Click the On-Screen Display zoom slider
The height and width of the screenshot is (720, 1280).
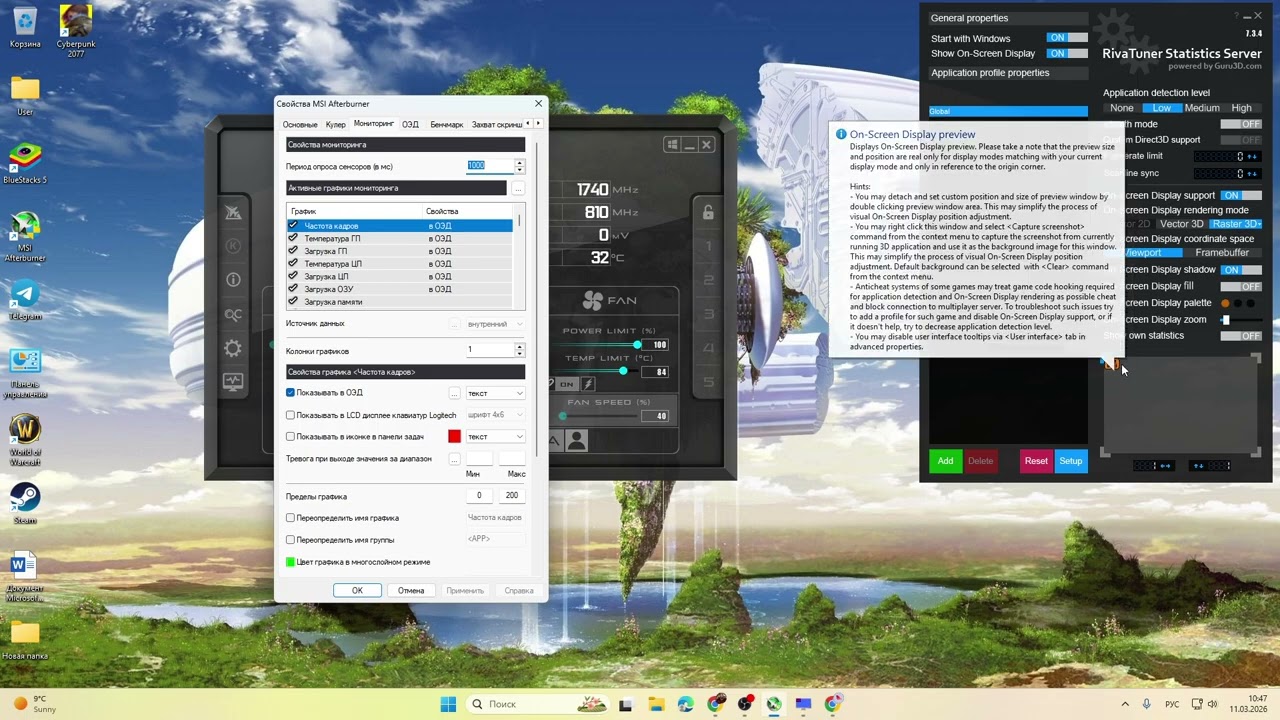[1240, 320]
